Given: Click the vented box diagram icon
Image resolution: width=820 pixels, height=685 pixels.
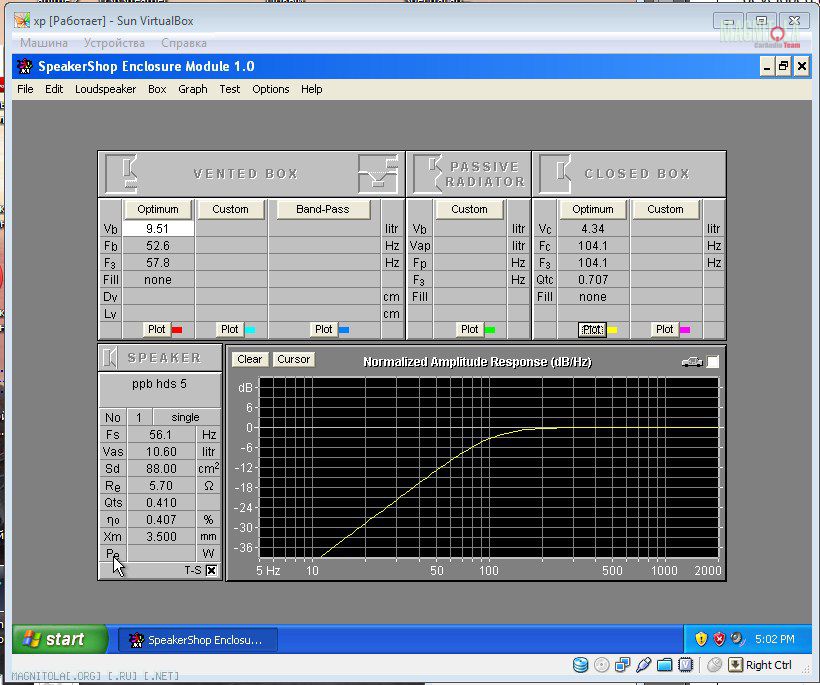Looking at the screenshot, I should [121, 173].
